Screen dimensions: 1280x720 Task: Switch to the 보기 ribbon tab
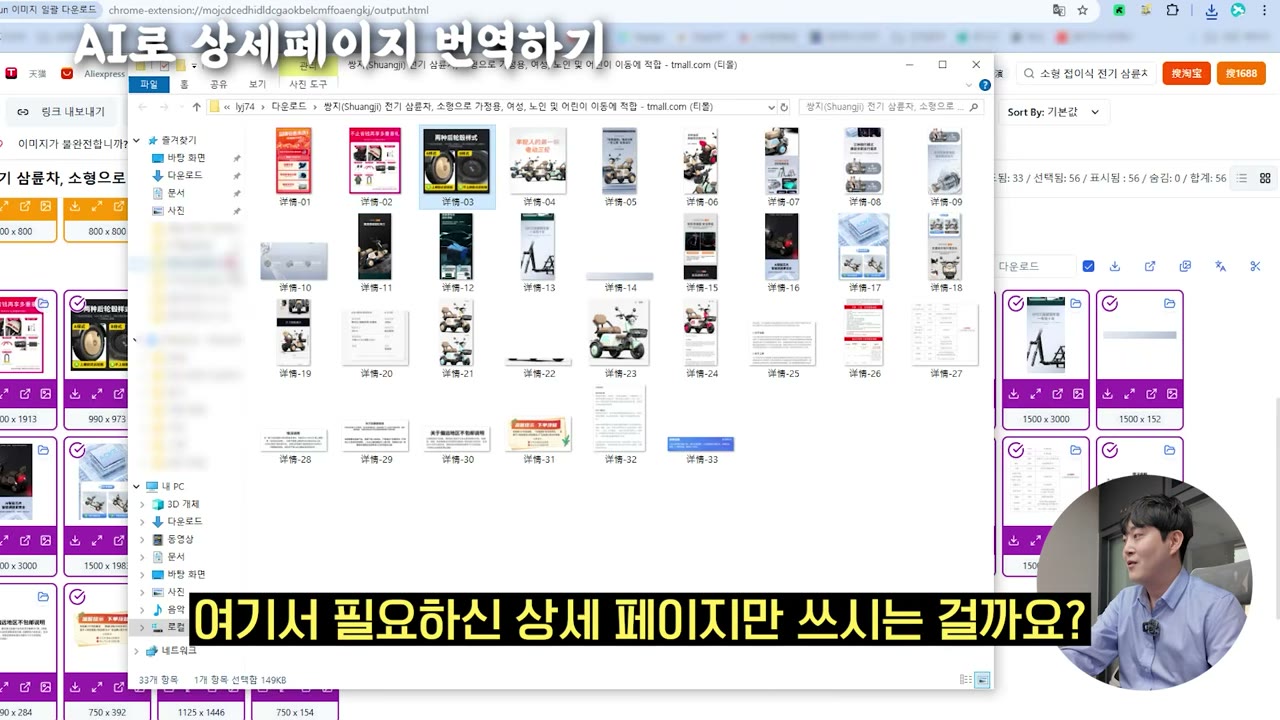(x=257, y=85)
